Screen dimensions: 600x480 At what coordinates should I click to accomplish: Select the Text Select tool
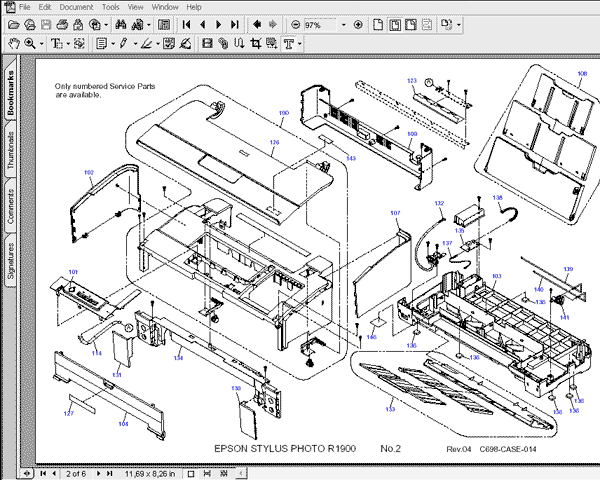click(x=57, y=44)
